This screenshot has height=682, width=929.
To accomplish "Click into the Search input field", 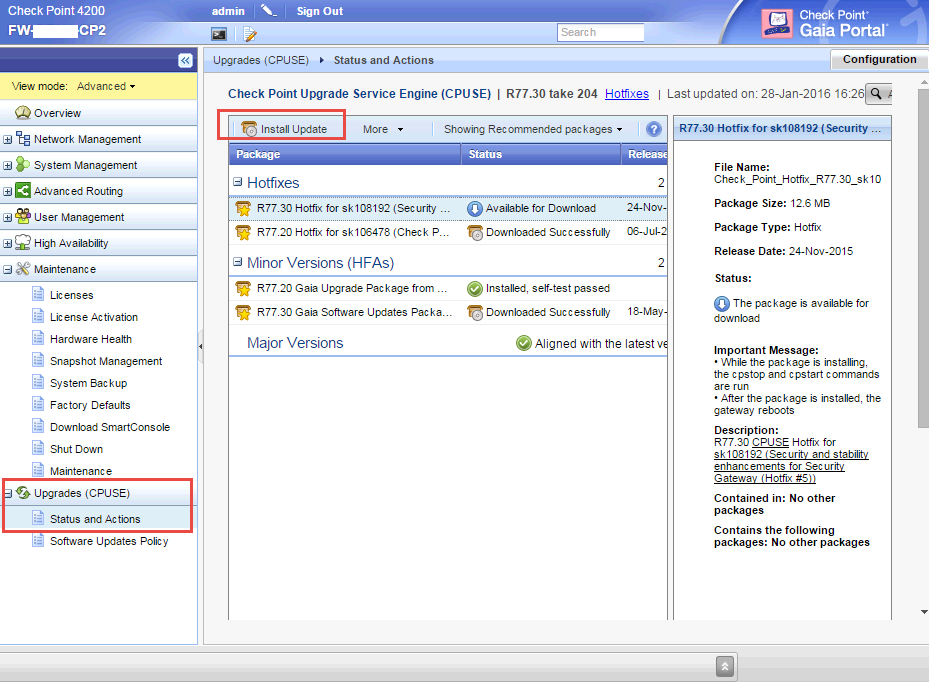I will pos(600,33).
